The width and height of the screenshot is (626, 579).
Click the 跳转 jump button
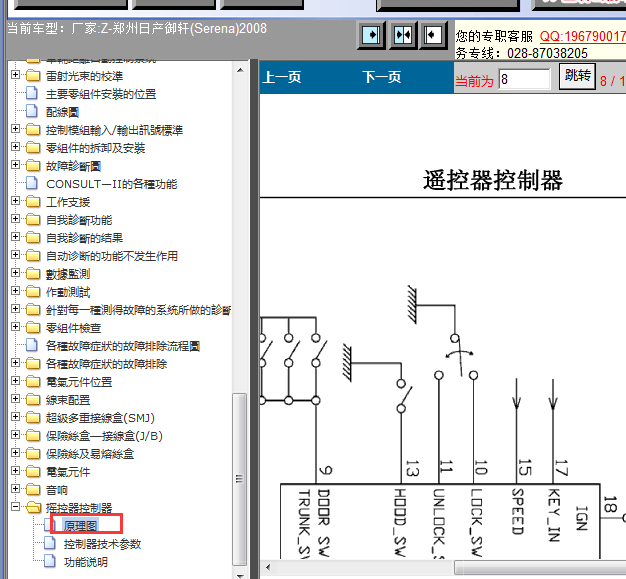(577, 76)
